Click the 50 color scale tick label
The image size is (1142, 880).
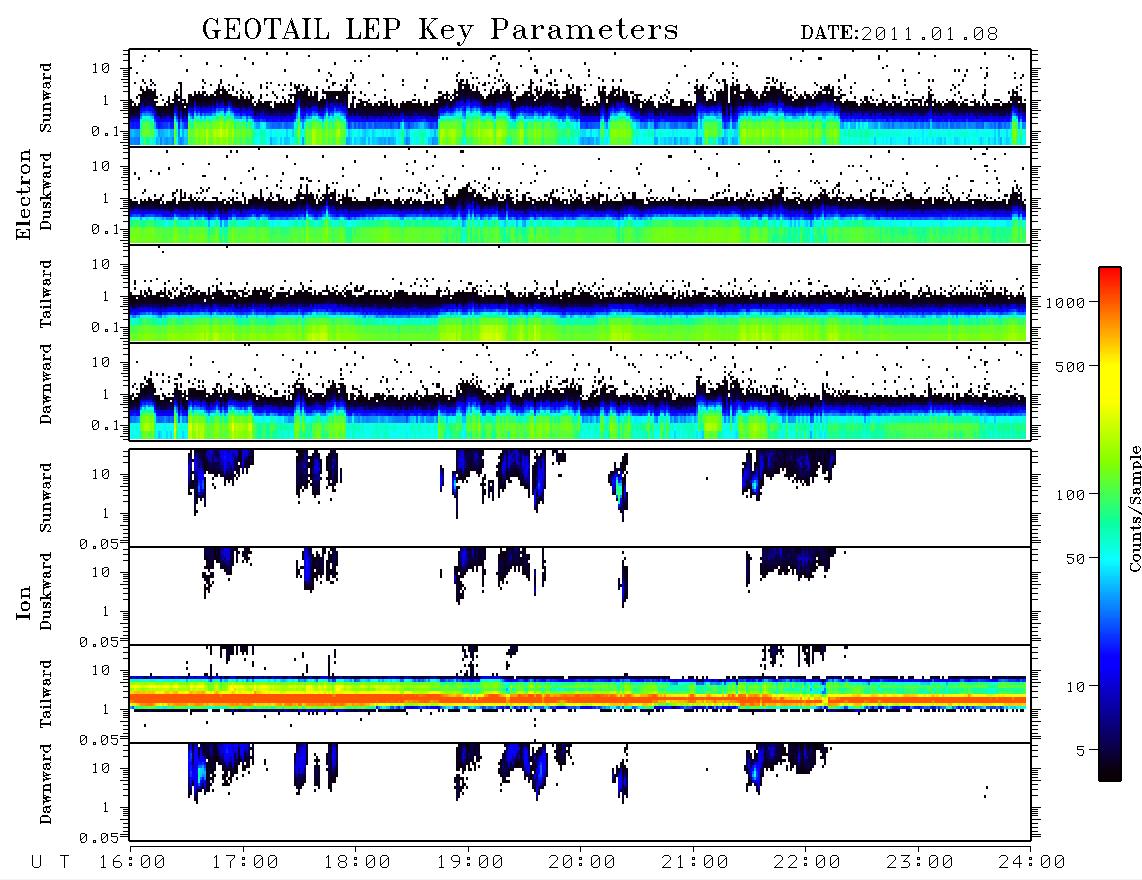(x=1075, y=559)
